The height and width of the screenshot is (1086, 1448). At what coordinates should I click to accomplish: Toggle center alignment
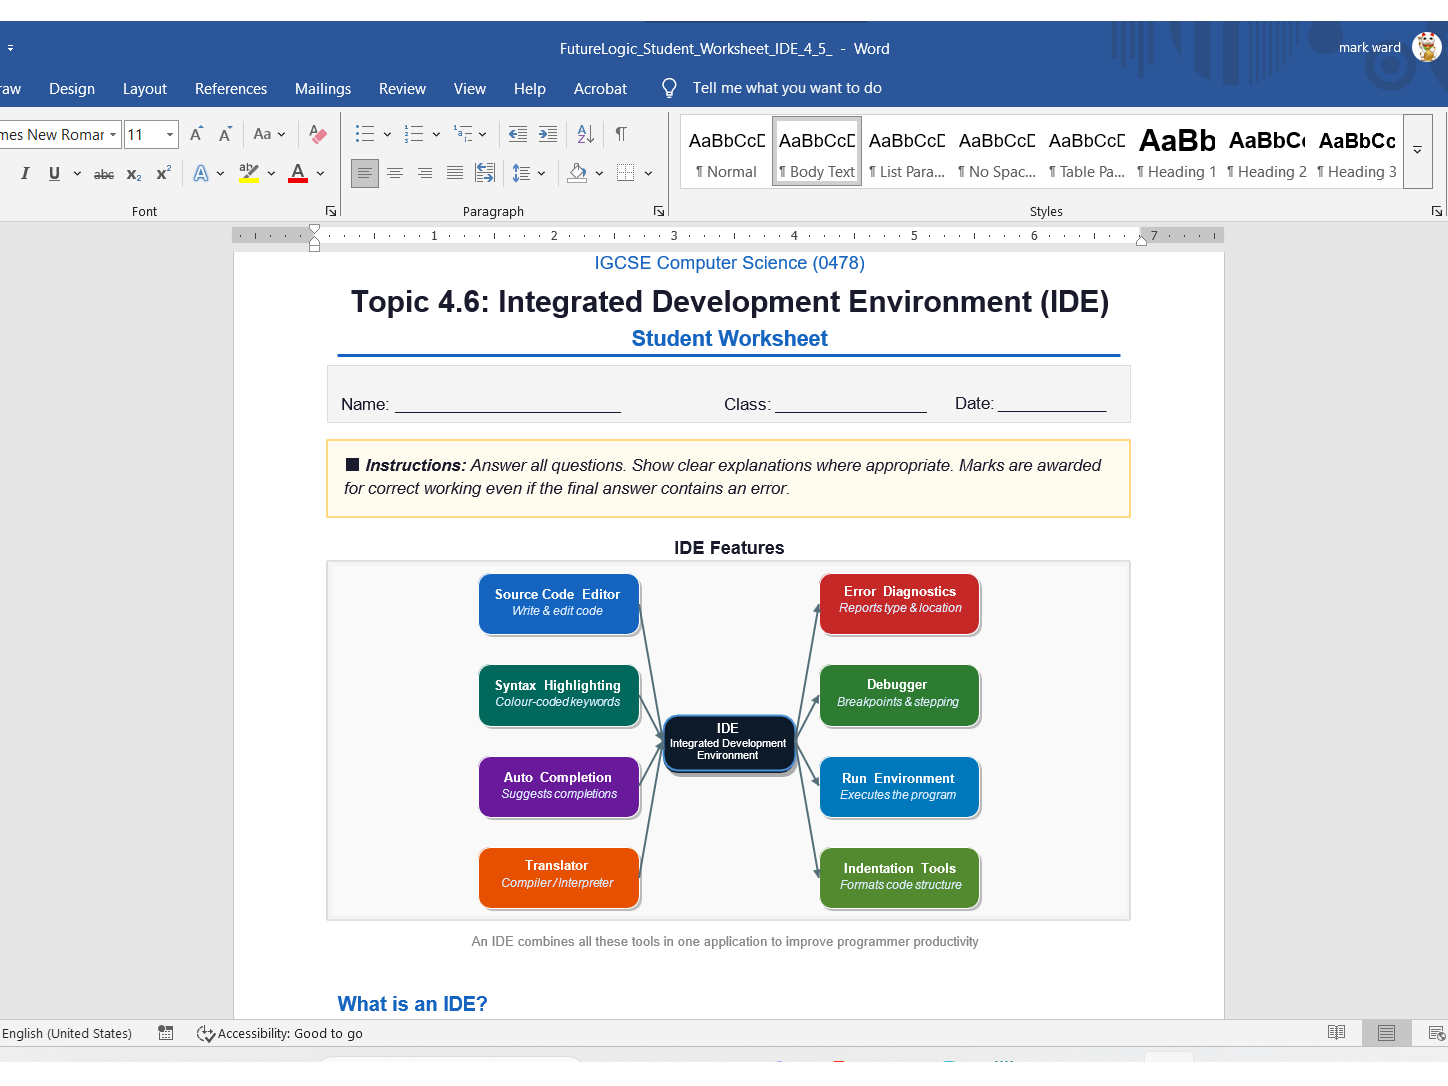395,173
